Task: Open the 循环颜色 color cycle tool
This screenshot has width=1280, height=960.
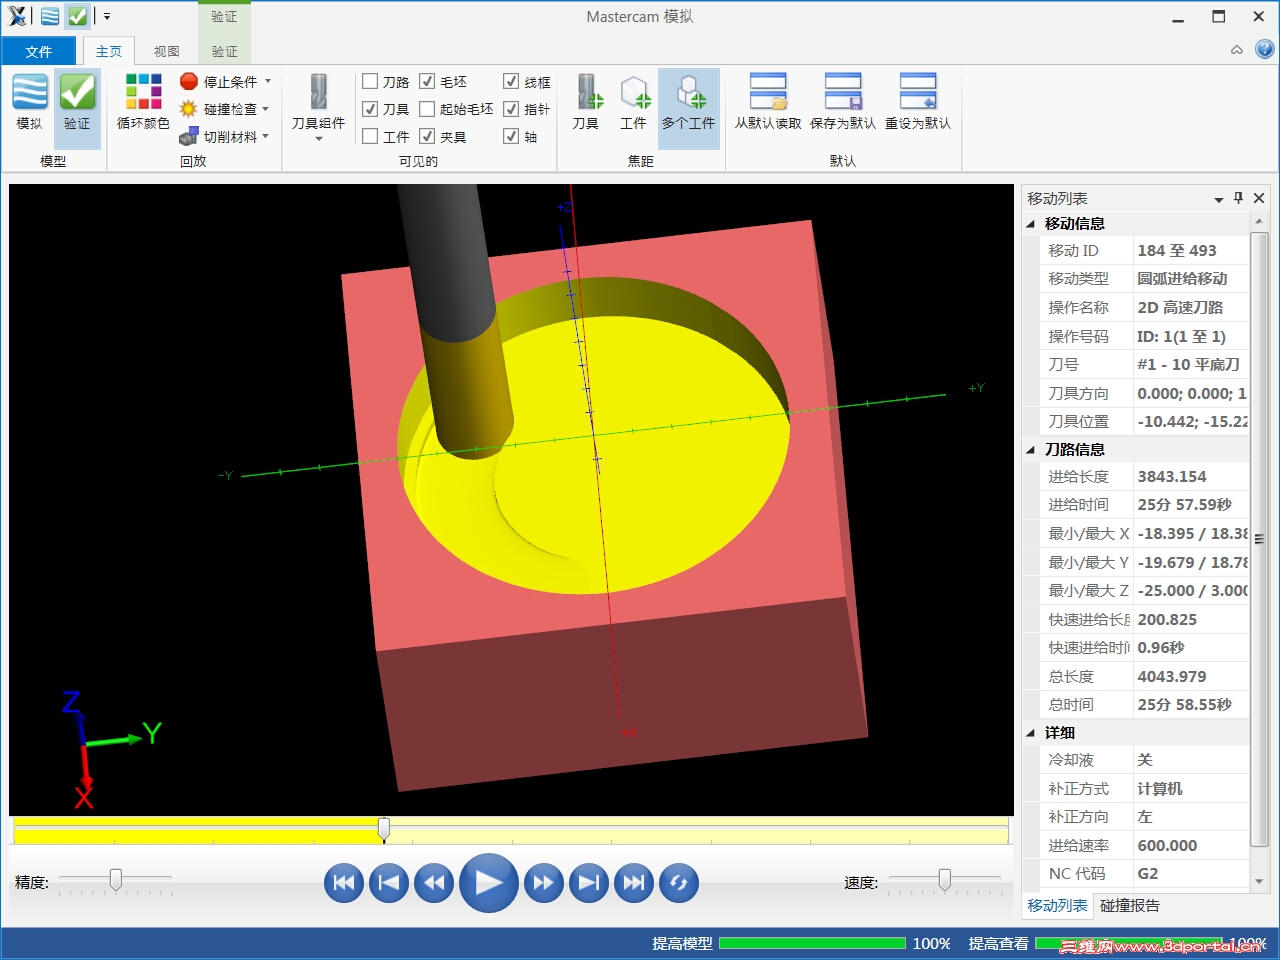Action: [x=143, y=92]
